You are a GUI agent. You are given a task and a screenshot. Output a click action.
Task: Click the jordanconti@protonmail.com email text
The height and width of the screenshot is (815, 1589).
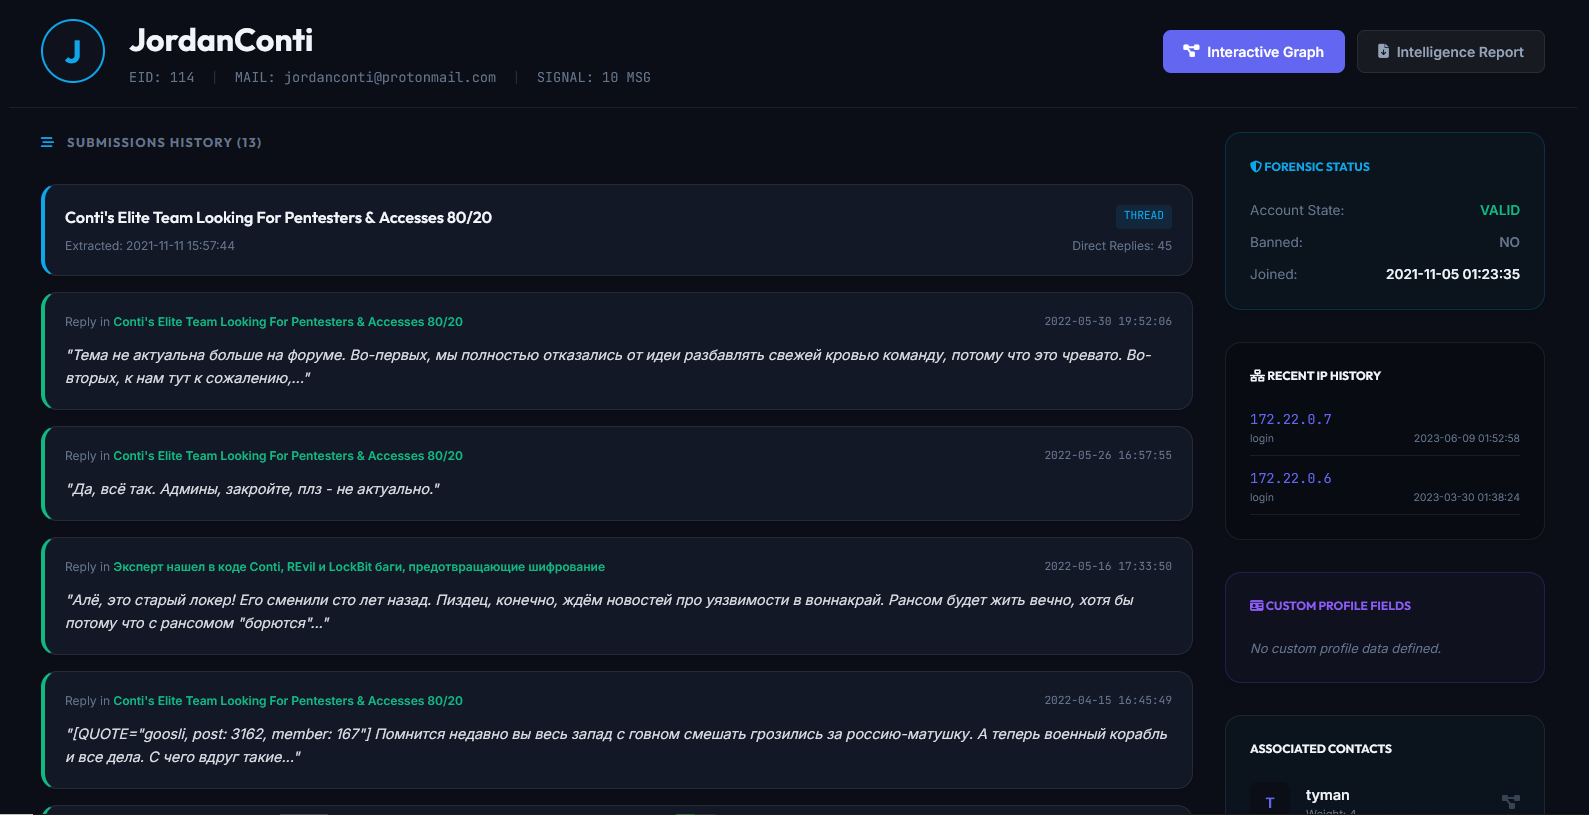coord(390,77)
